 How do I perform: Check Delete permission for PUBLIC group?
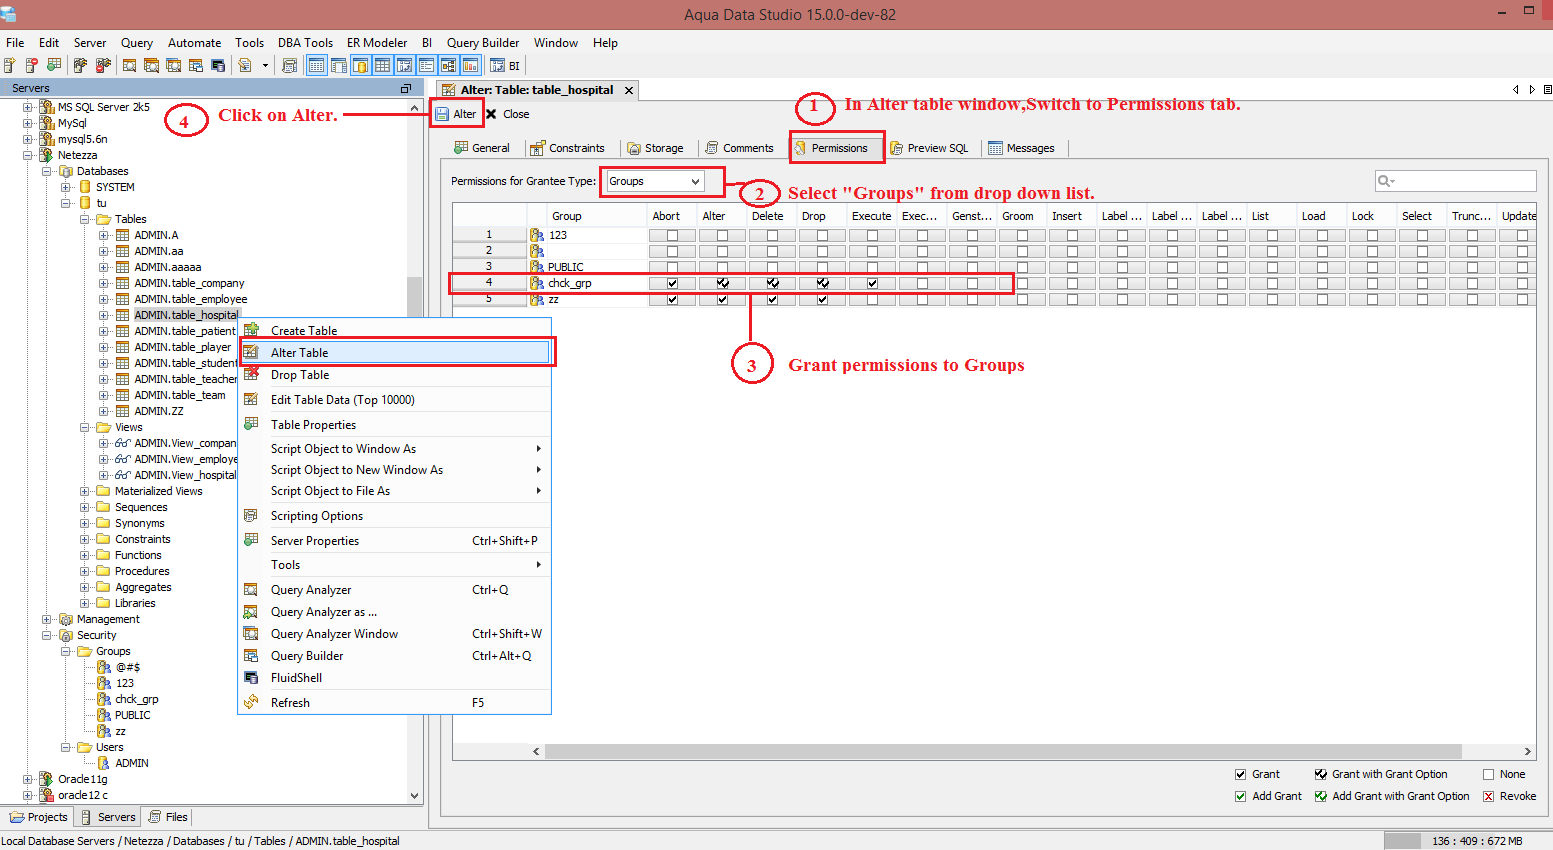coord(772,268)
